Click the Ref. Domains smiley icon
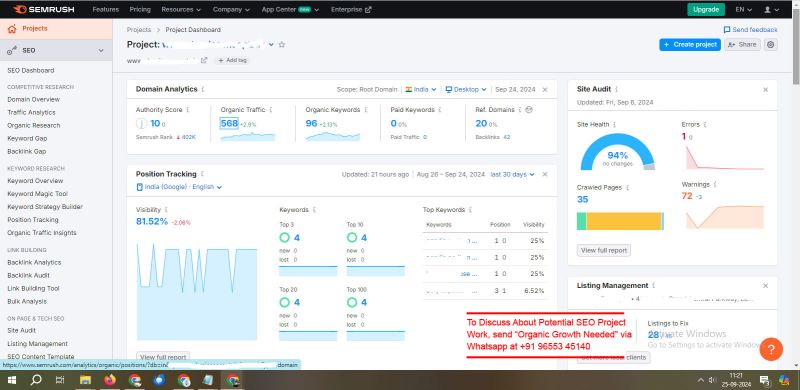Image resolution: width=800 pixels, height=390 pixels. point(529,109)
